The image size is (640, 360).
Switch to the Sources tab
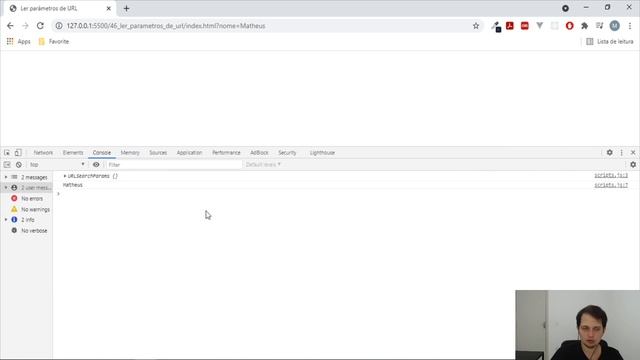[158, 153]
